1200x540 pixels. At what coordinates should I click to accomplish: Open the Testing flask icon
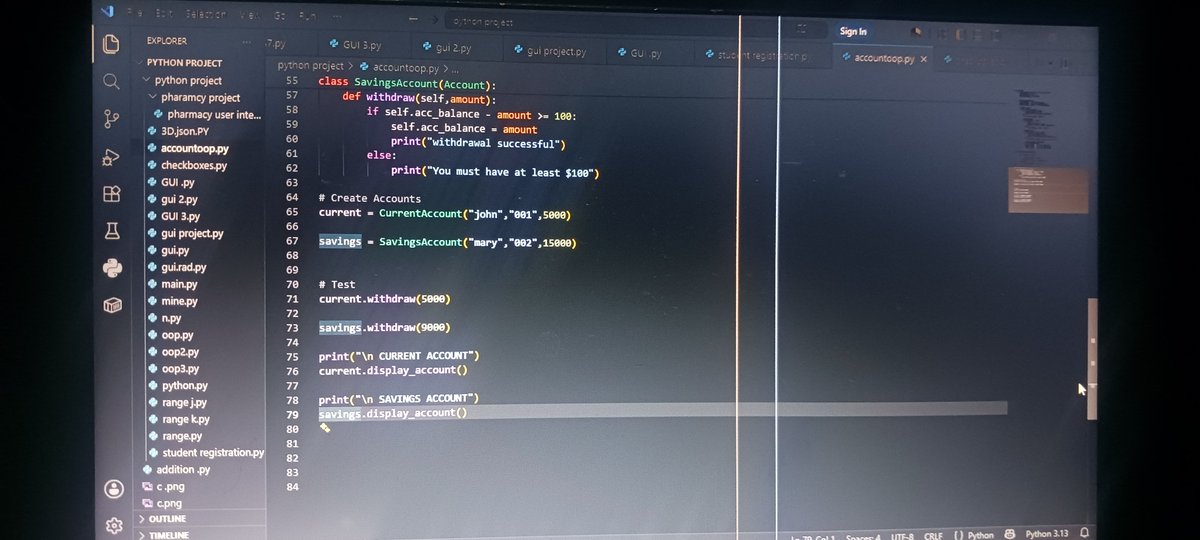(112, 231)
